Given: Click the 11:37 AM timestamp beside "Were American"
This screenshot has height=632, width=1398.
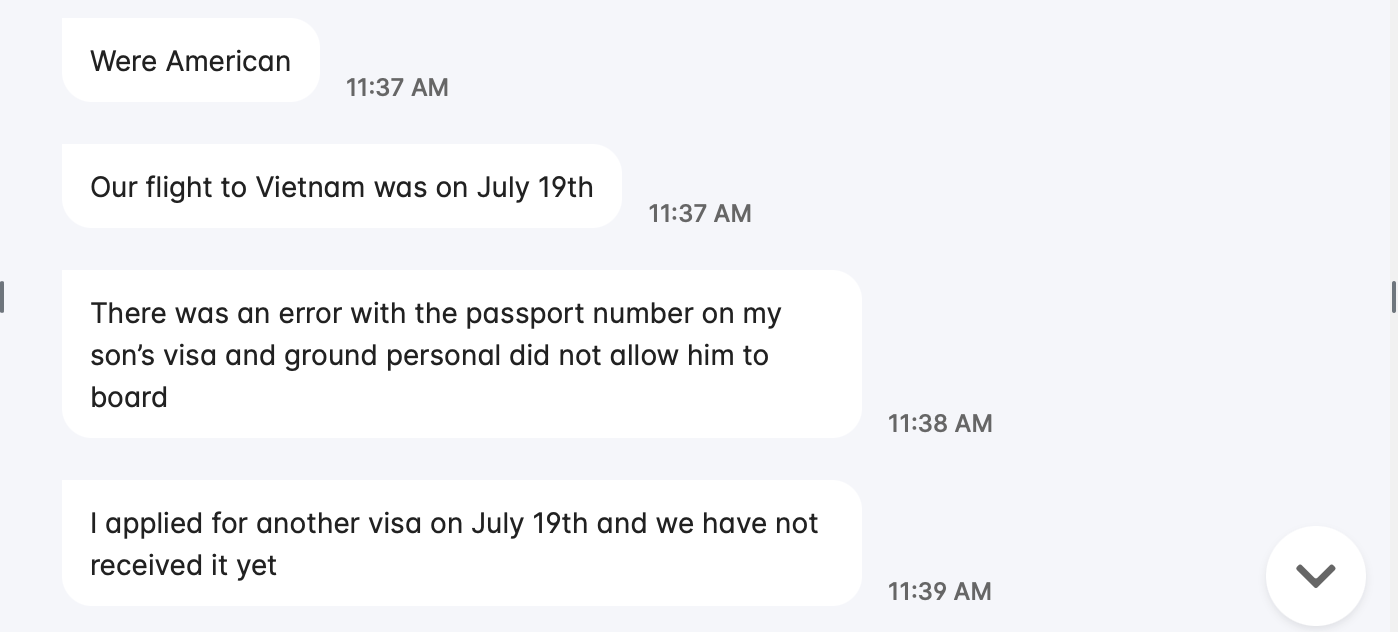Looking at the screenshot, I should coord(397,88).
